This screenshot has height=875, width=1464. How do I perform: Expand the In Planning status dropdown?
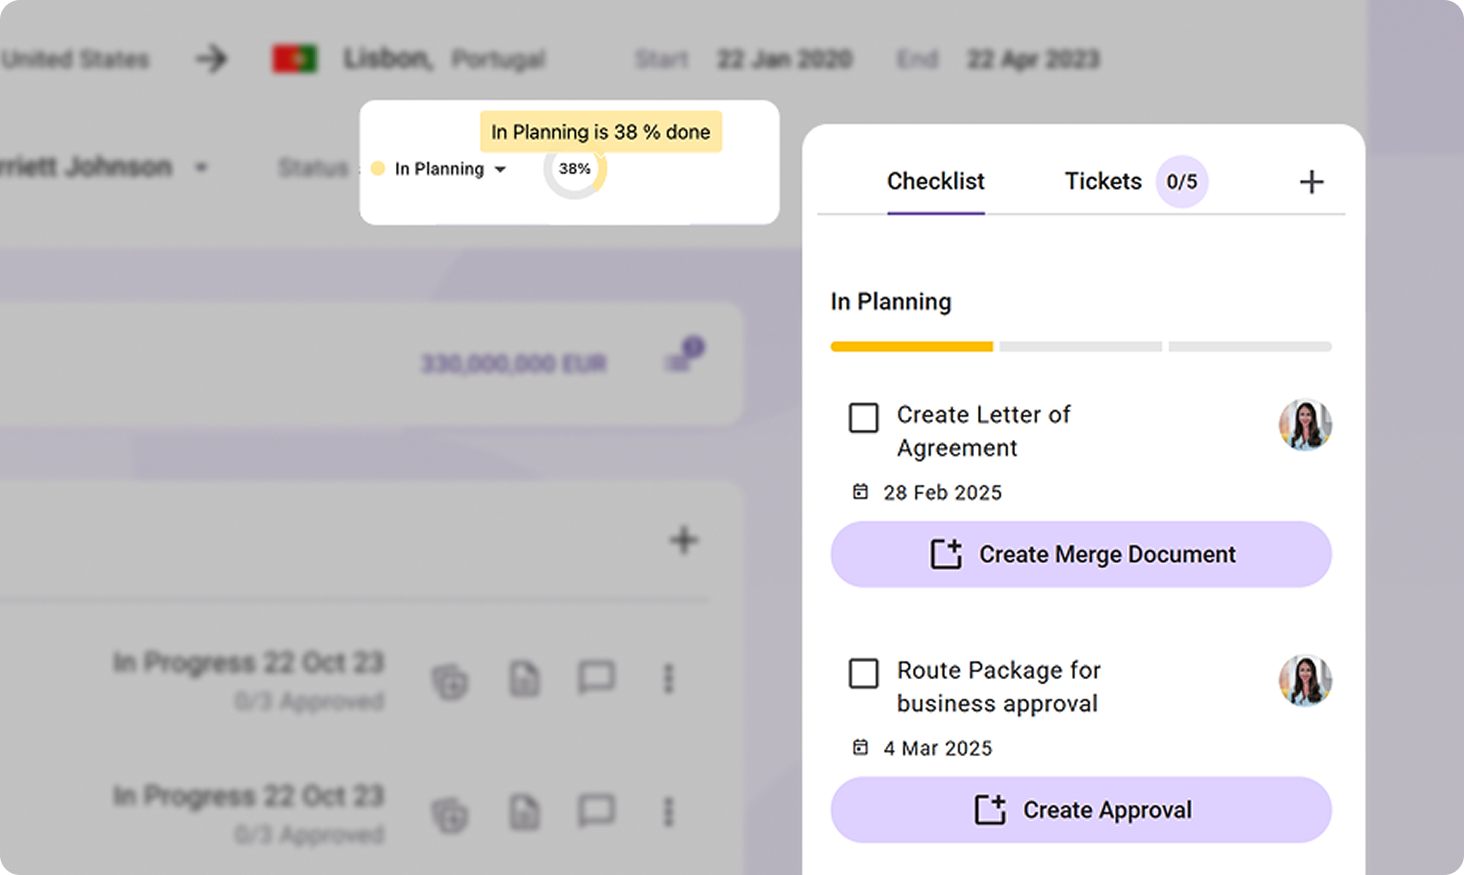[x=500, y=169]
